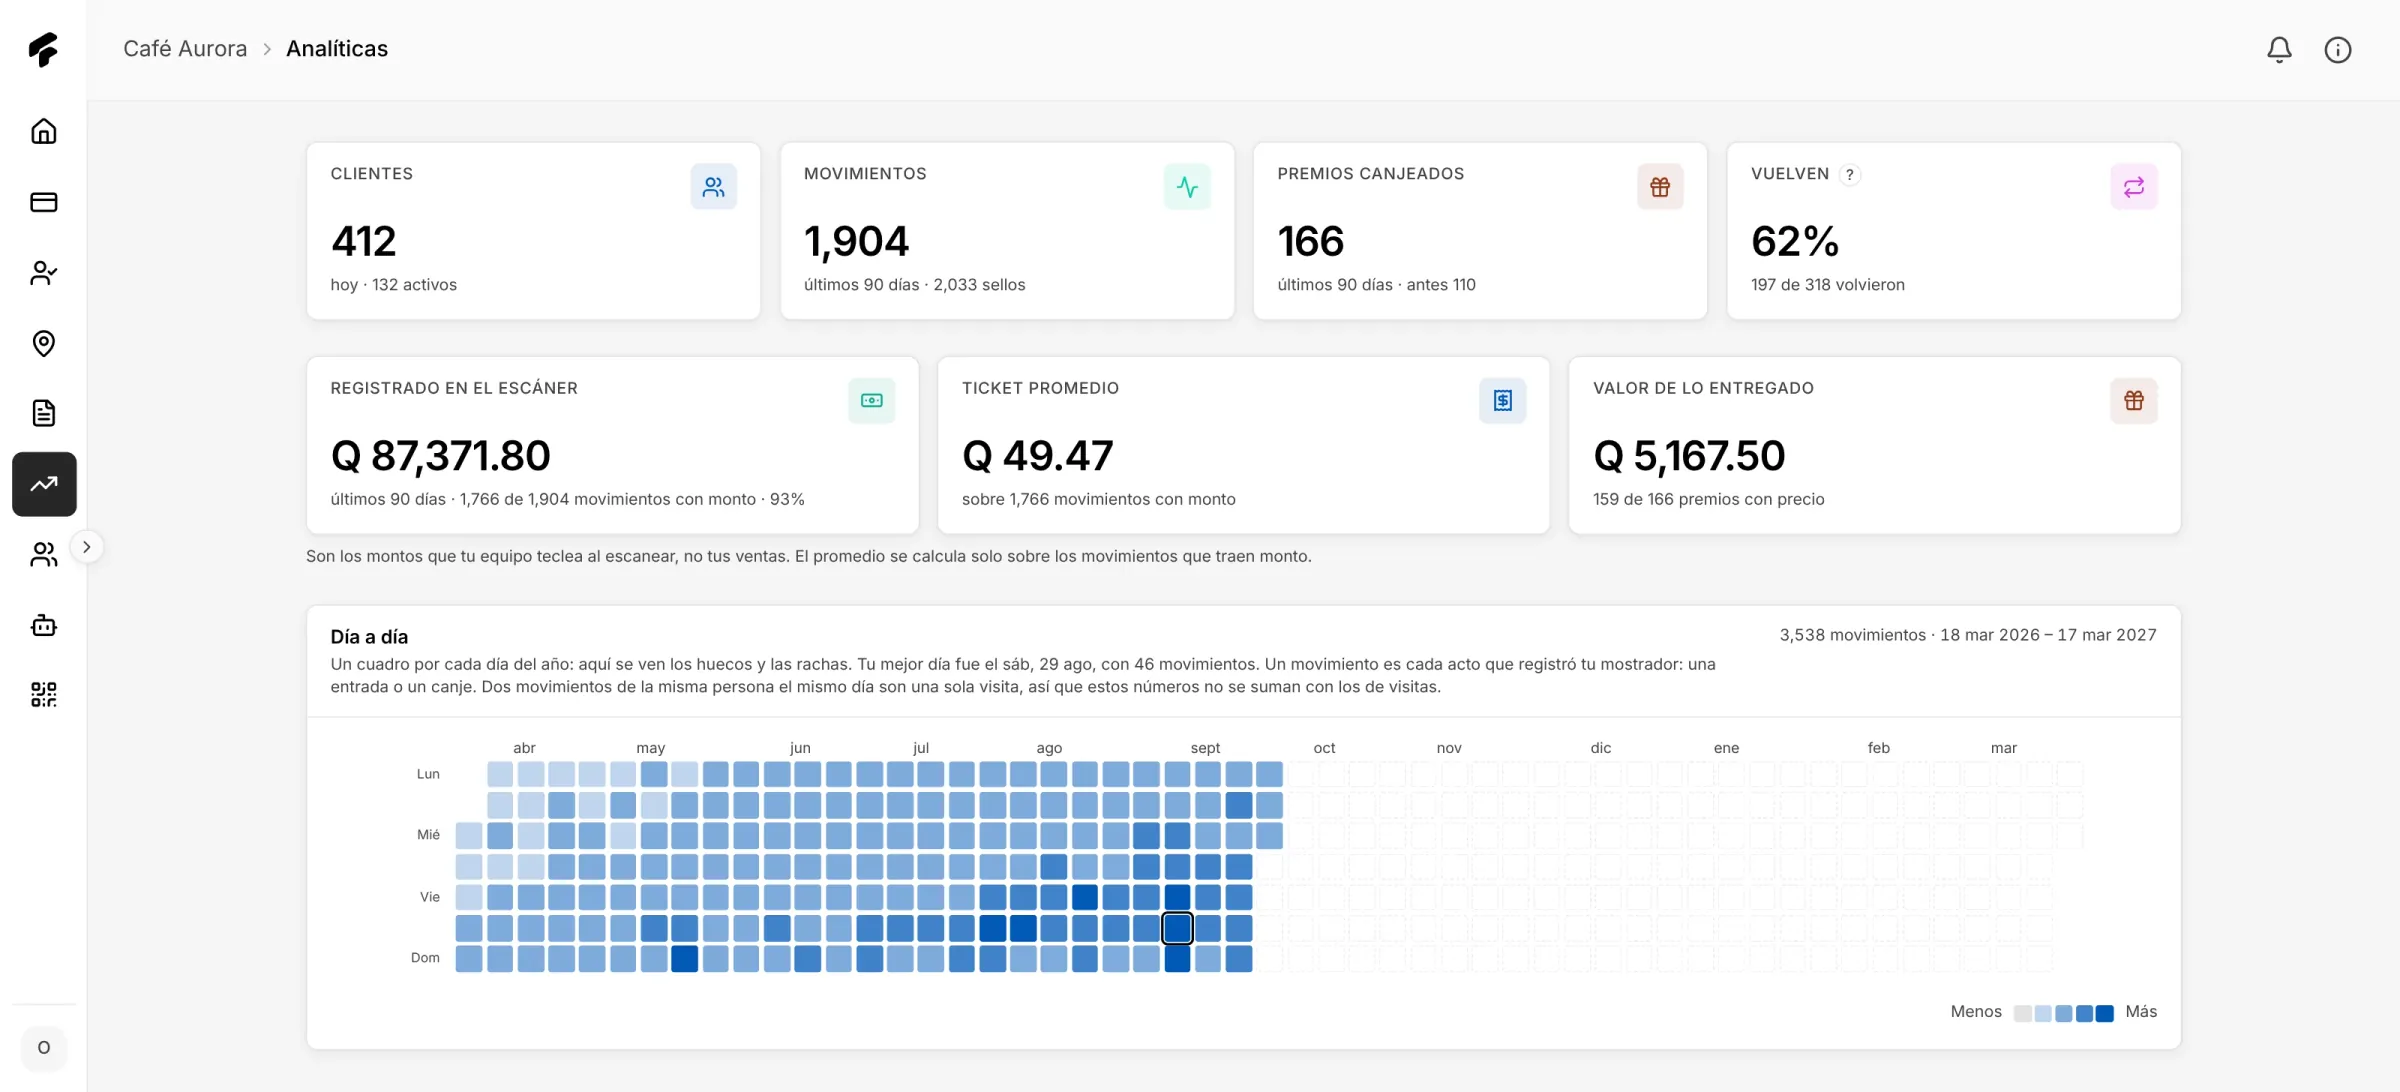Click the Clientes card people icon
This screenshot has height=1092, width=2400.
click(713, 187)
